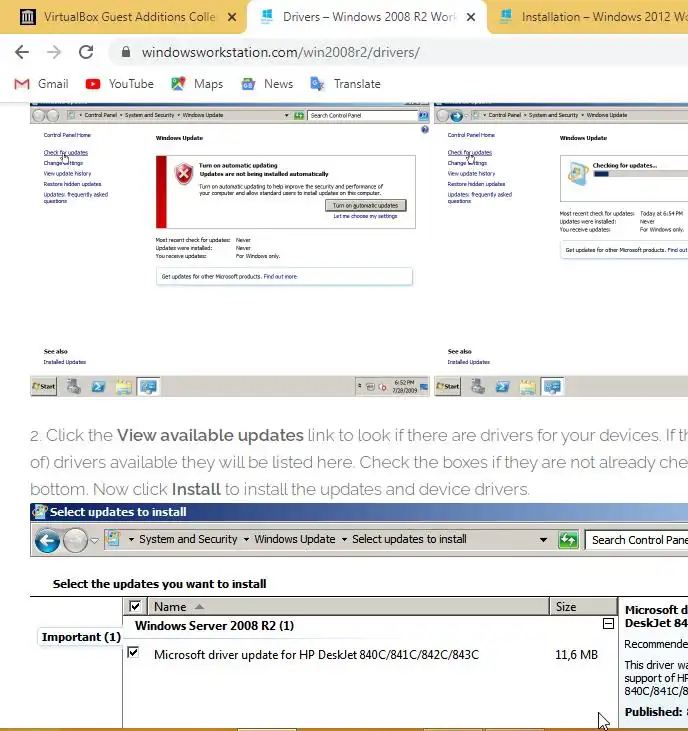Go back with browser back arrow
The width and height of the screenshot is (688, 731).
(22, 52)
